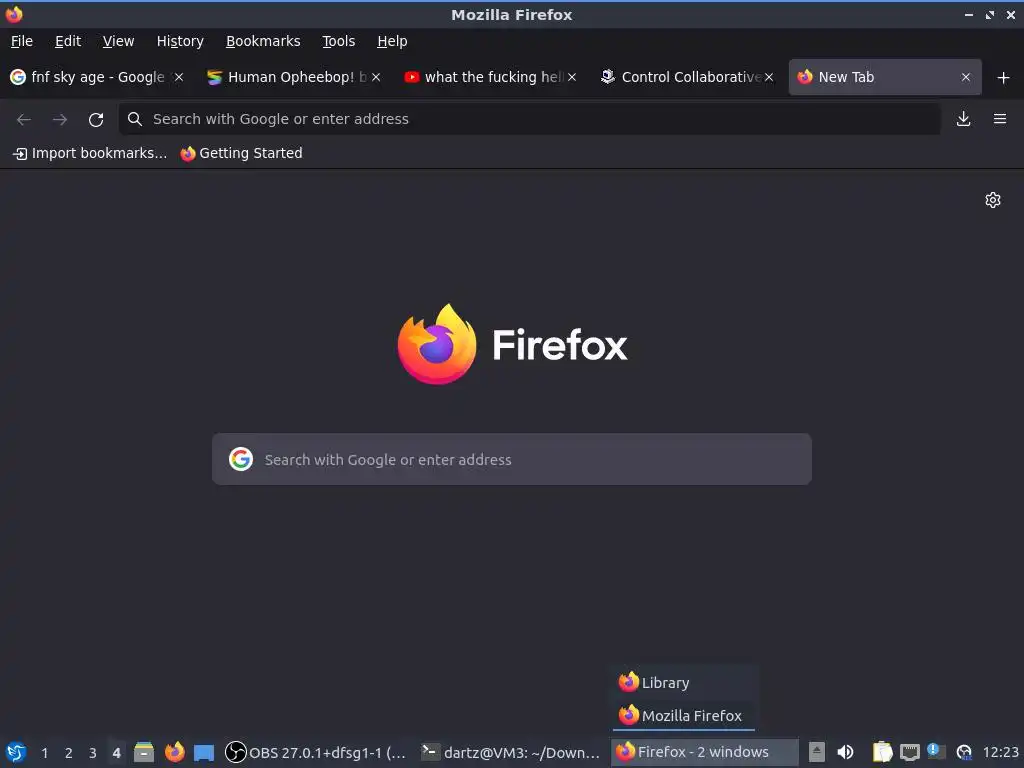Open the History menu

point(180,41)
